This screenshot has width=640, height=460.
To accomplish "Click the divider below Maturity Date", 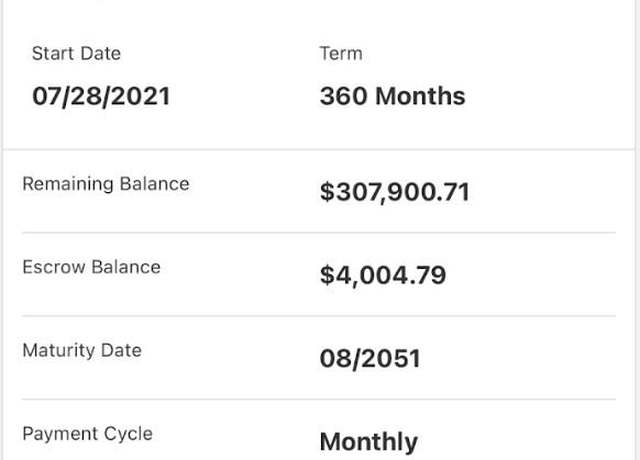I will click(319, 399).
